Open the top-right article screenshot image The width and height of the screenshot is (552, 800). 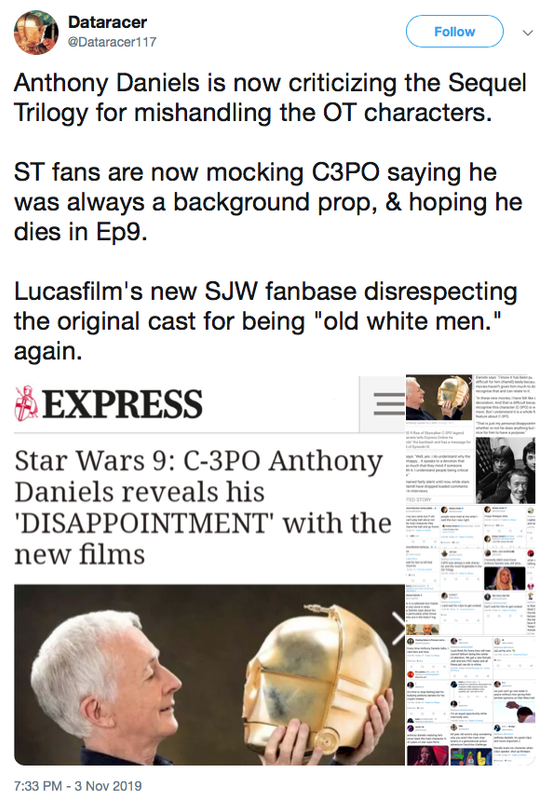(x=471, y=439)
